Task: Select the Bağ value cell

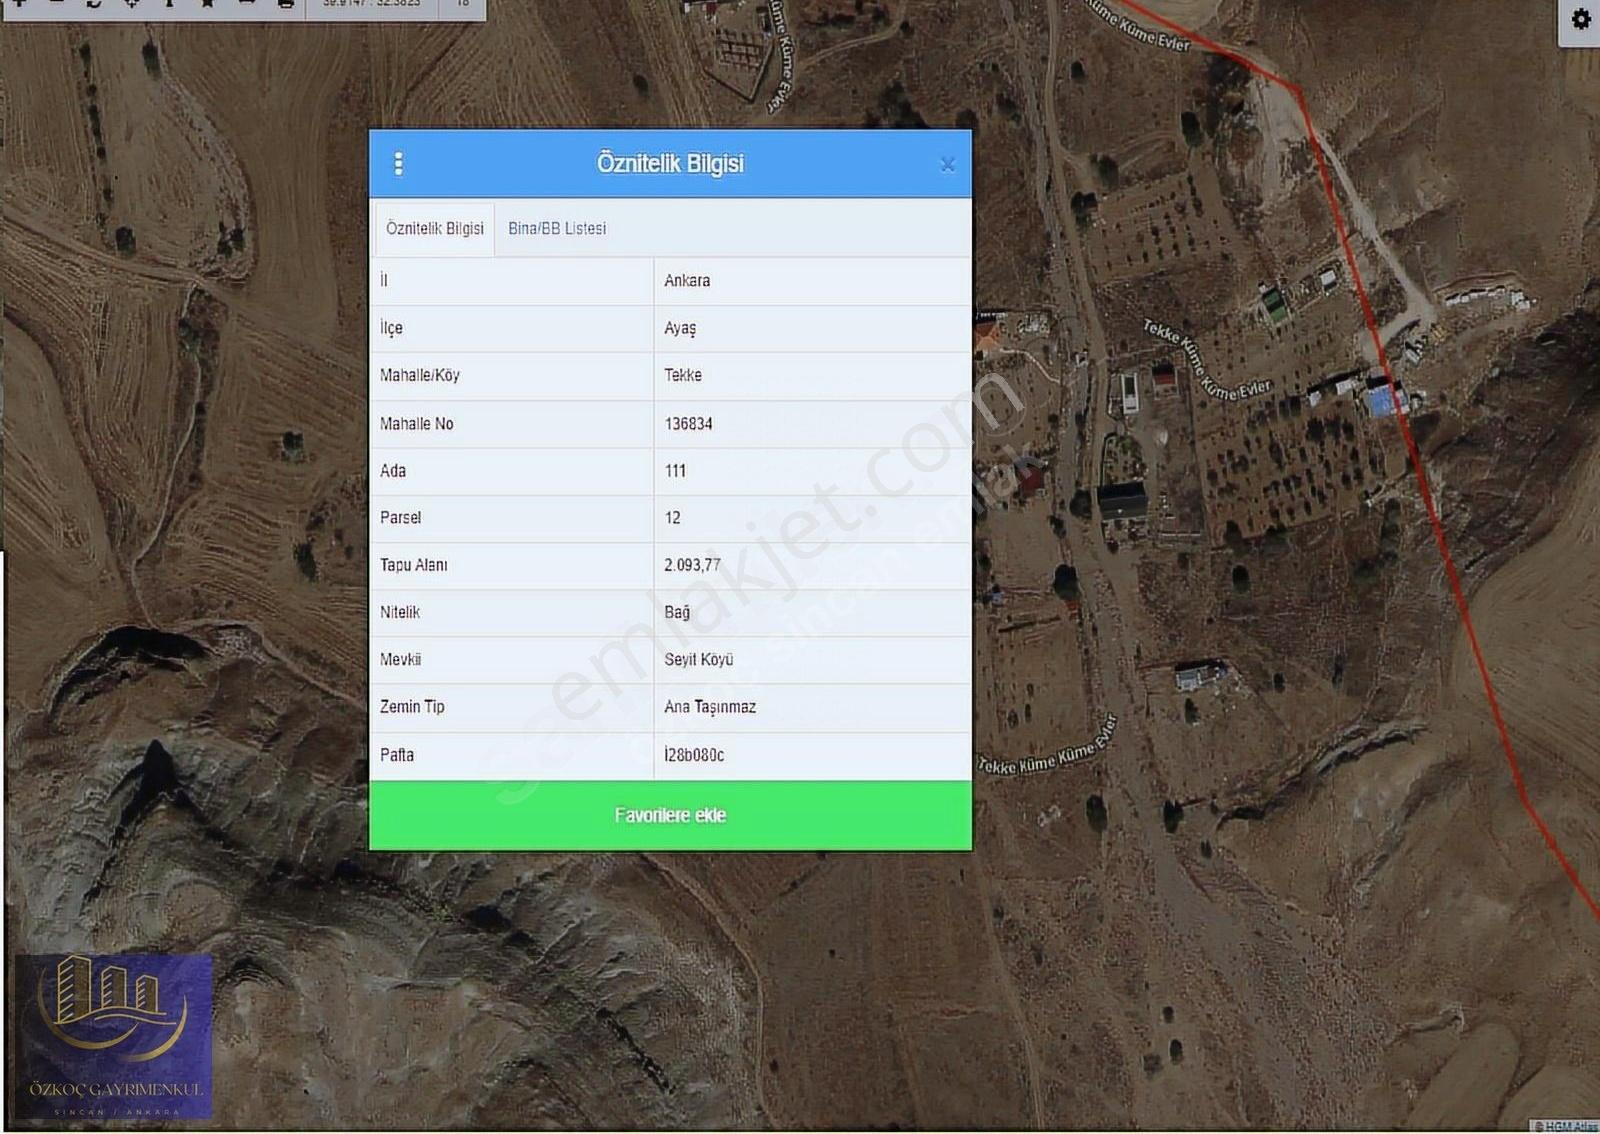Action: click(x=812, y=612)
